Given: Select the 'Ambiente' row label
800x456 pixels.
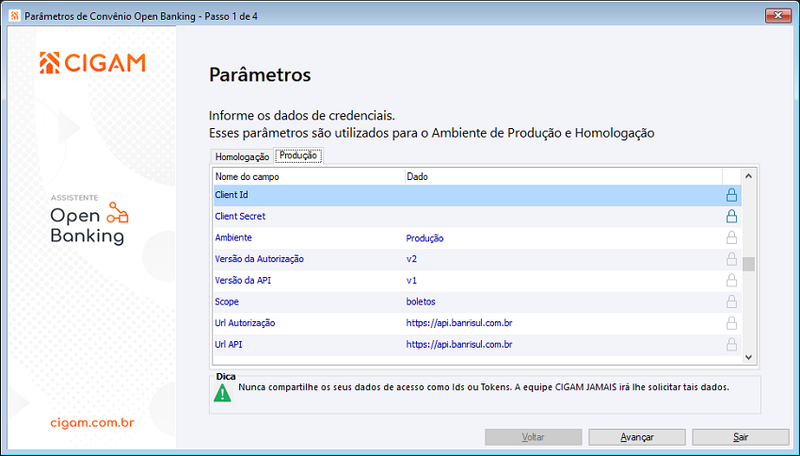Looking at the screenshot, I should pos(233,238).
